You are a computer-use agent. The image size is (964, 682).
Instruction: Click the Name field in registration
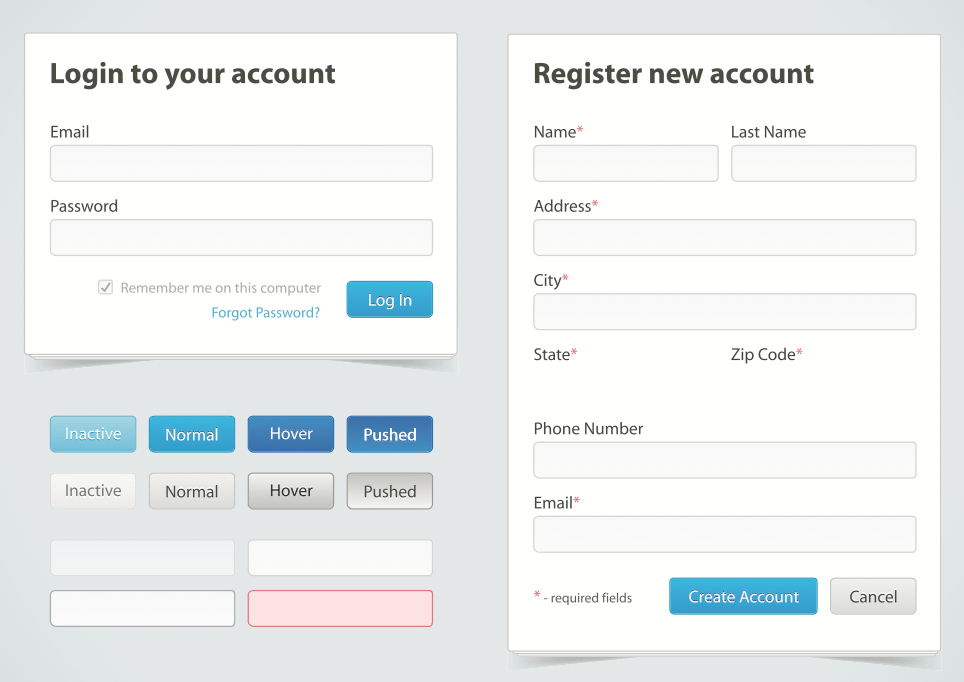[625, 163]
